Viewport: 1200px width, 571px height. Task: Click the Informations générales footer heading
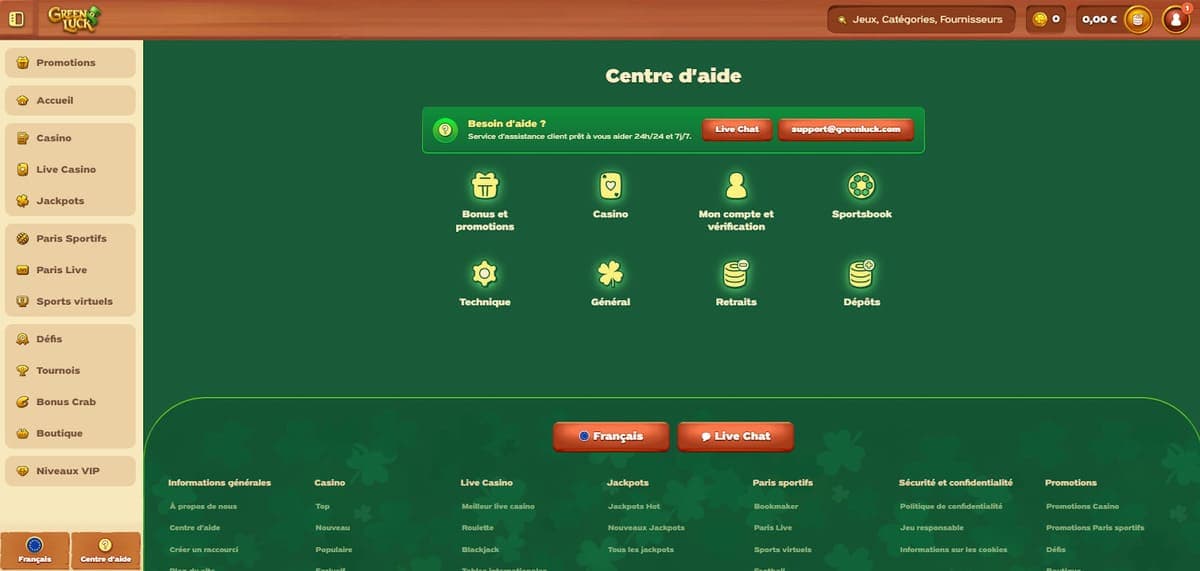pyautogui.click(x=219, y=482)
